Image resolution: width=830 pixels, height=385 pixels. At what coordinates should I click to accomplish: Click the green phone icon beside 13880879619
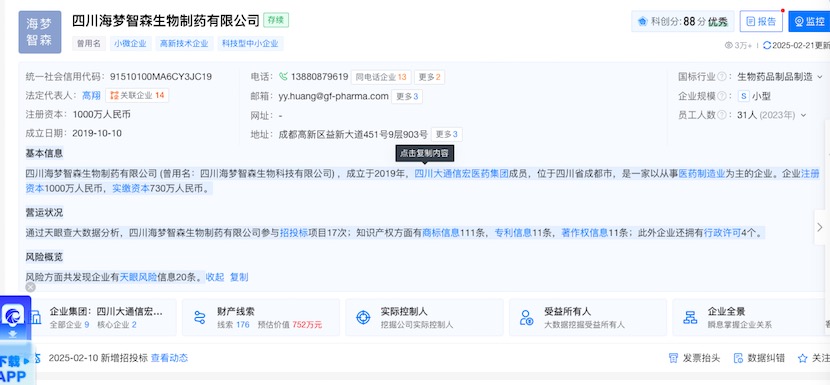(x=283, y=77)
